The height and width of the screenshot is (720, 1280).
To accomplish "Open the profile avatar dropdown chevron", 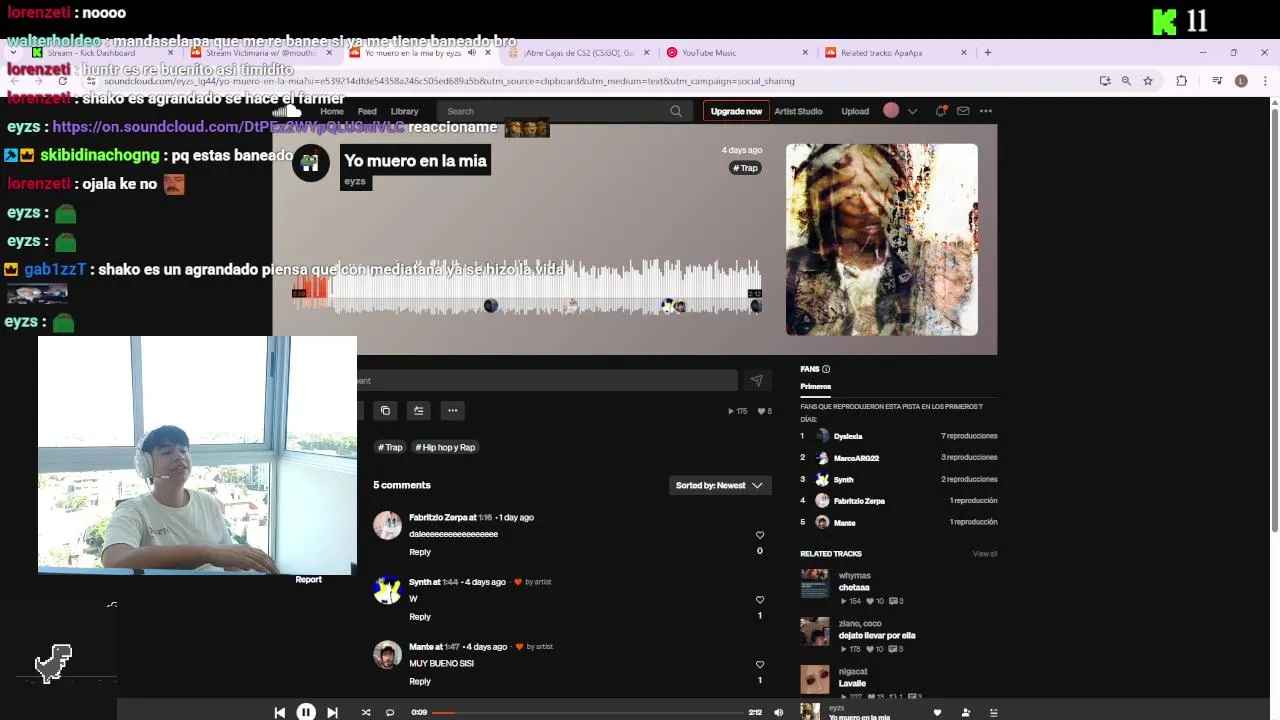I will pos(912,111).
